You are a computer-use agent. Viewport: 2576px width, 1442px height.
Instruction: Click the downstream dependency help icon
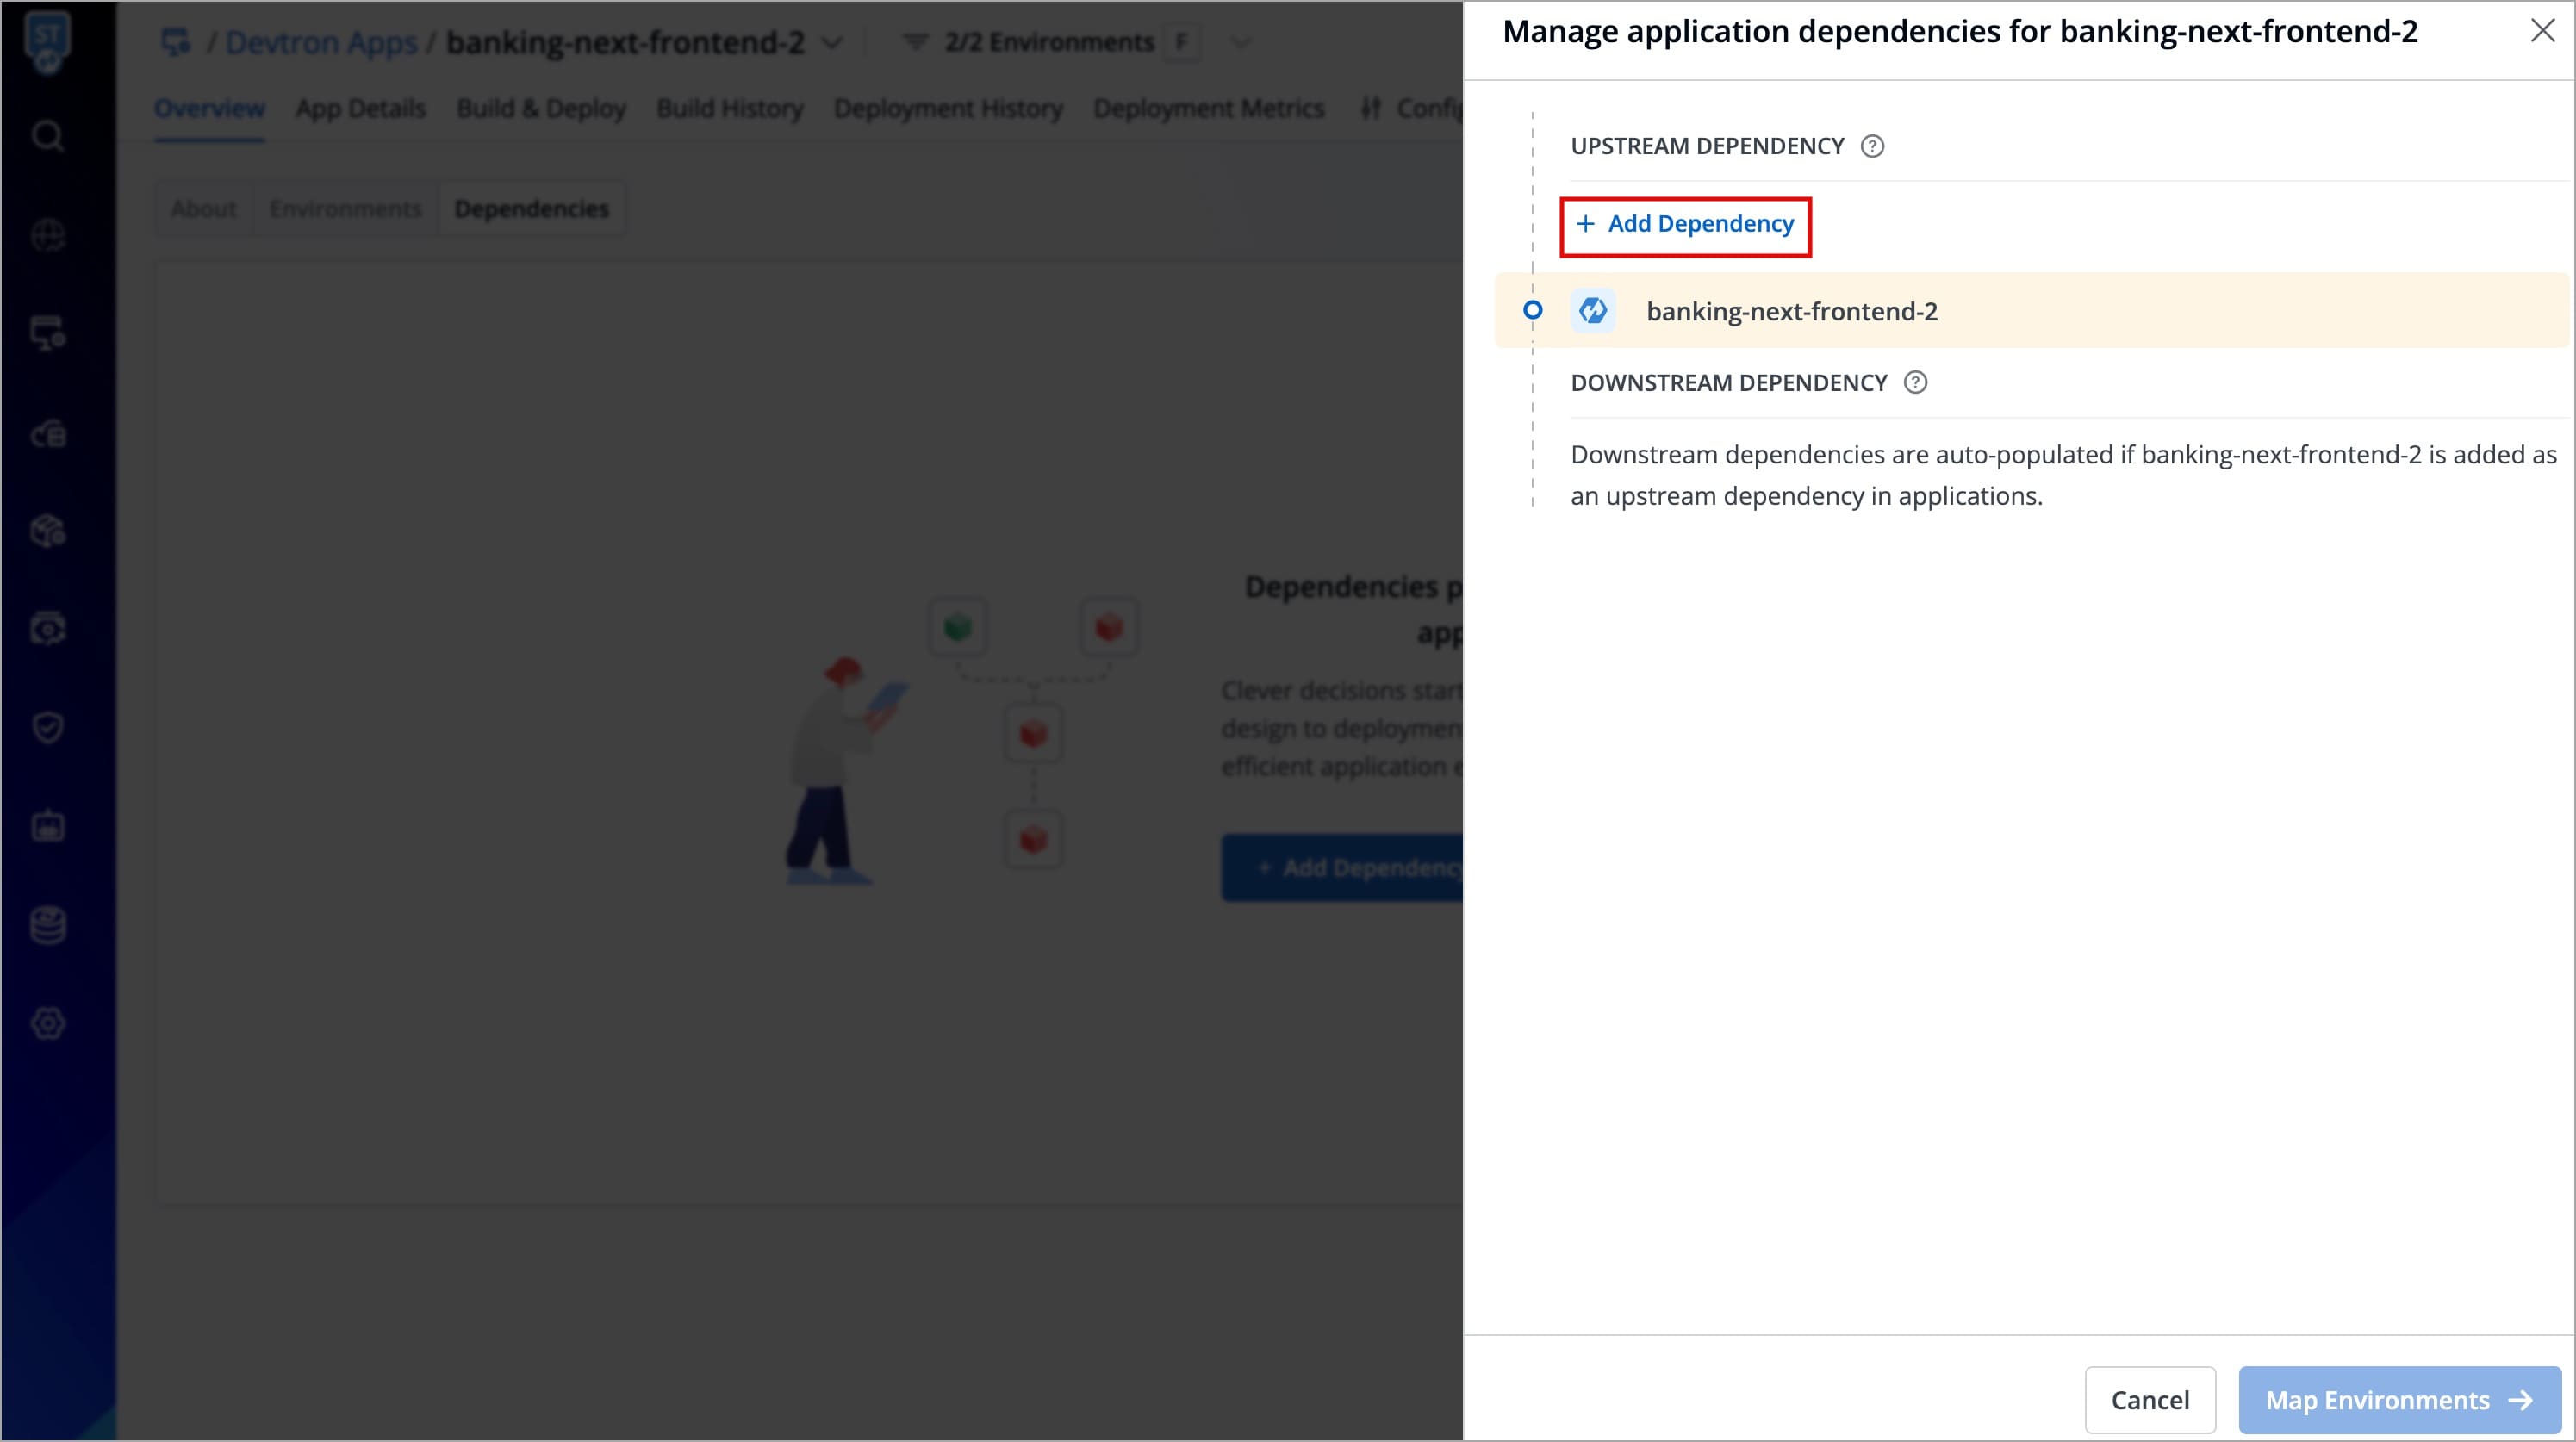1915,382
